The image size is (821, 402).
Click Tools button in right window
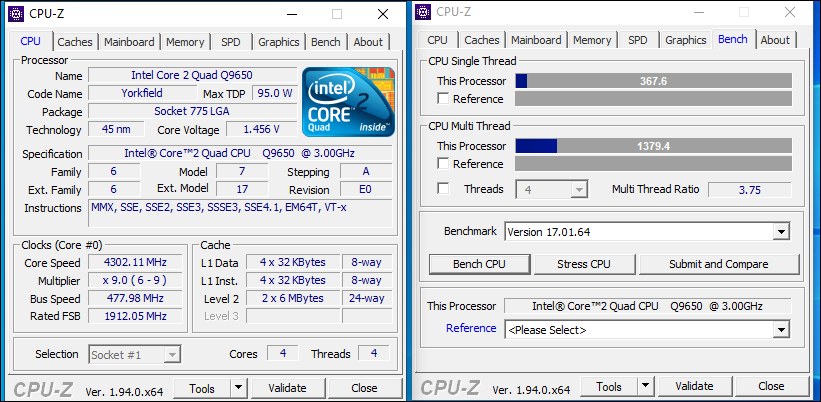[x=609, y=387]
